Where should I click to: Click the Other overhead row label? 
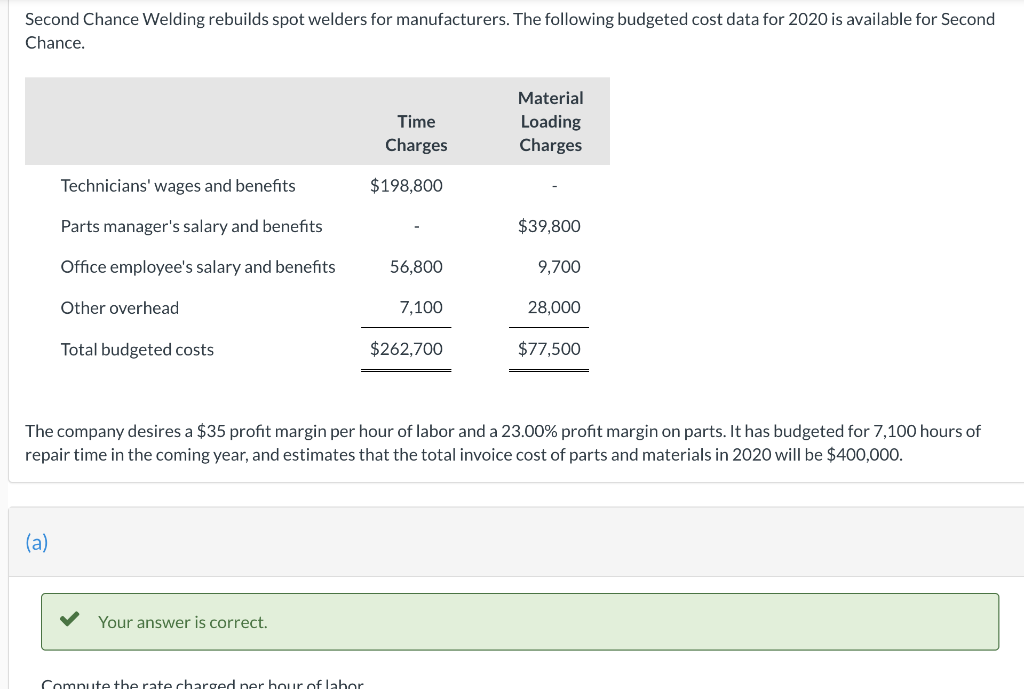pyautogui.click(x=120, y=308)
